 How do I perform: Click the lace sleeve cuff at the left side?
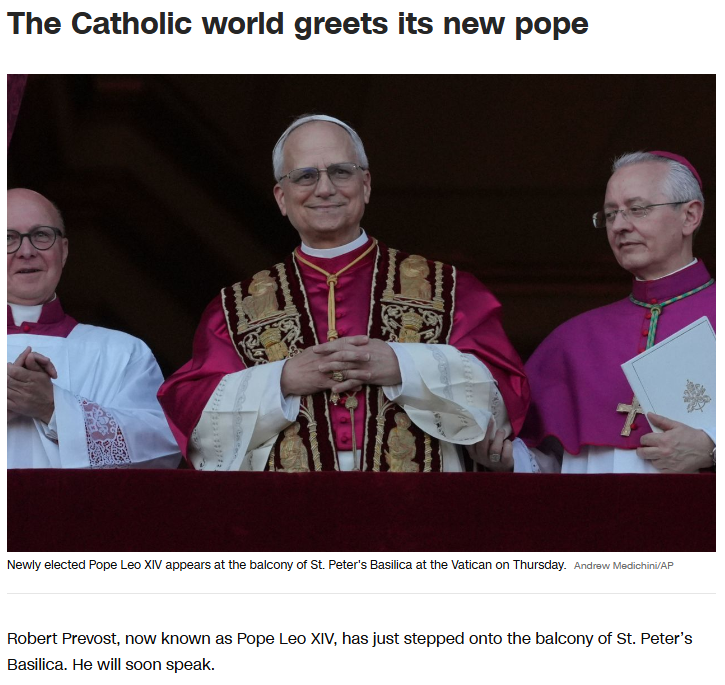point(104,432)
